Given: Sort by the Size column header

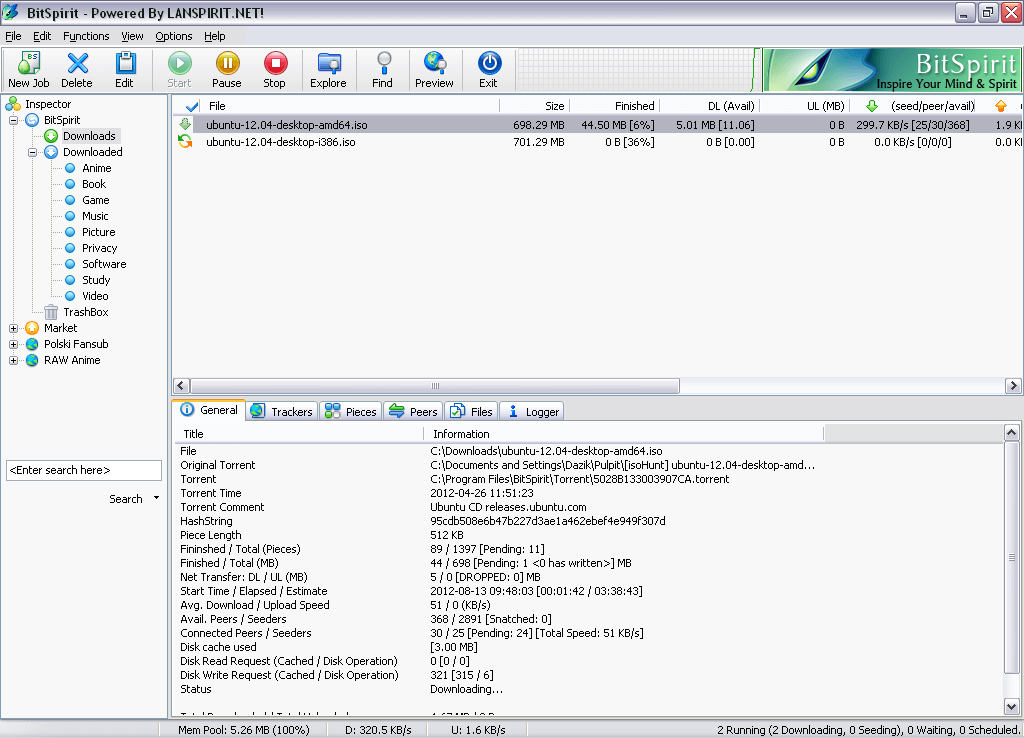Looking at the screenshot, I should [534, 106].
